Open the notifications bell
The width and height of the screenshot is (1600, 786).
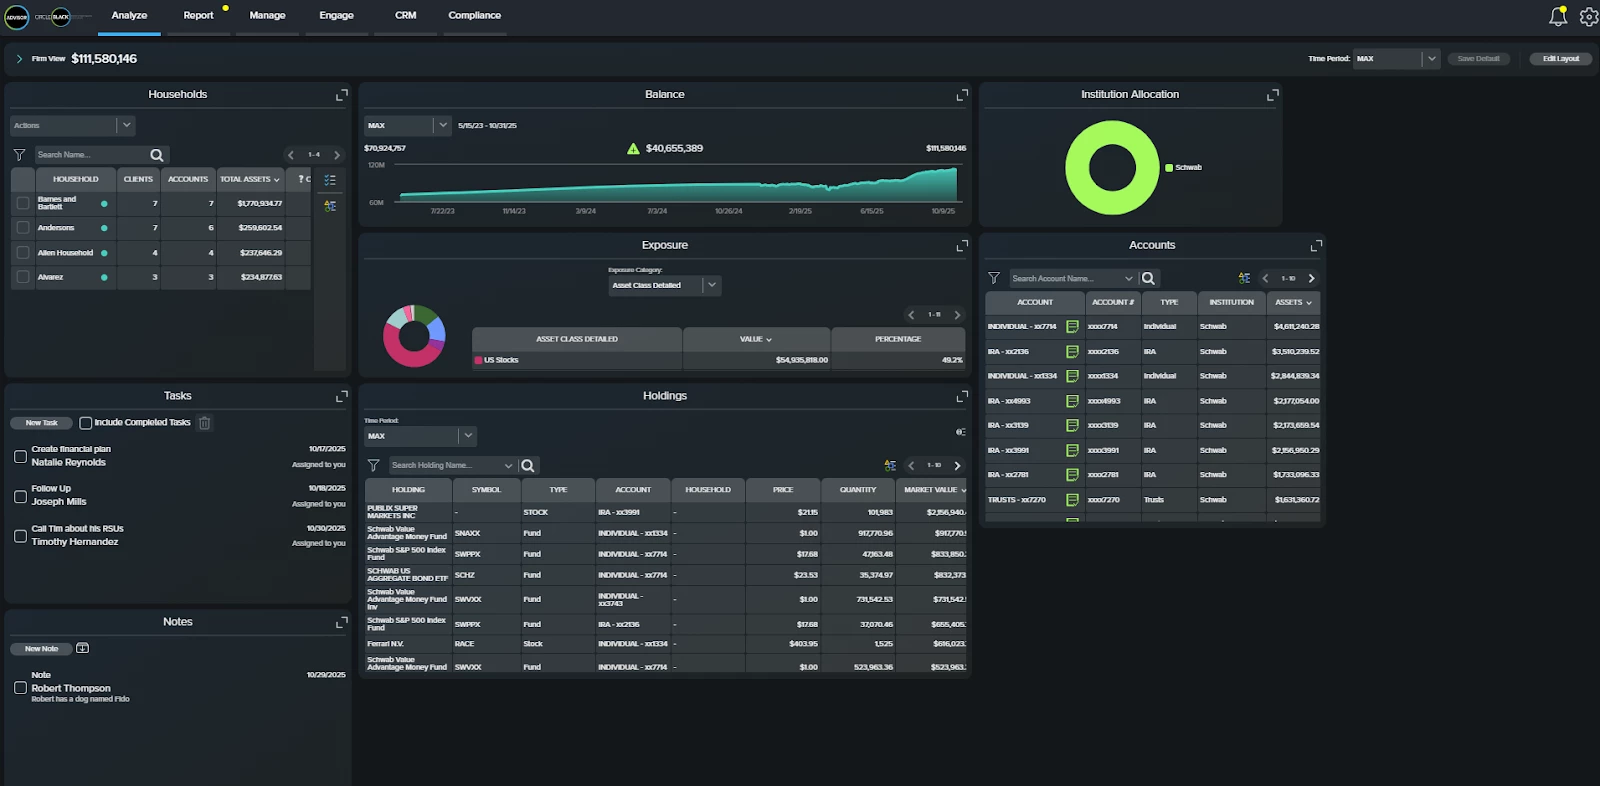(x=1558, y=16)
